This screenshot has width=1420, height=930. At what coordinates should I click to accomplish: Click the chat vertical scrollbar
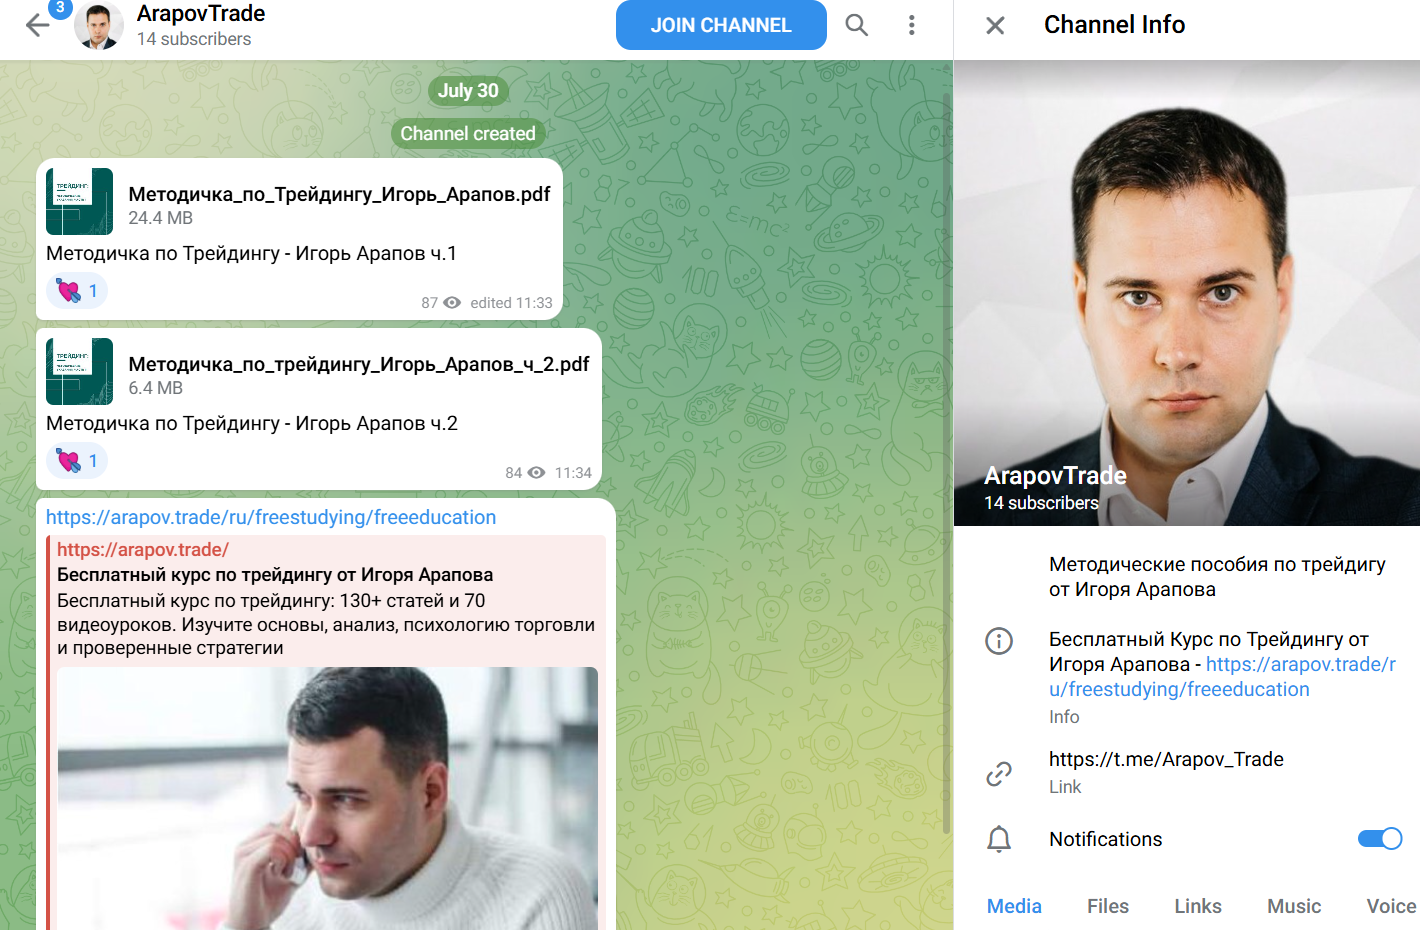point(946,450)
